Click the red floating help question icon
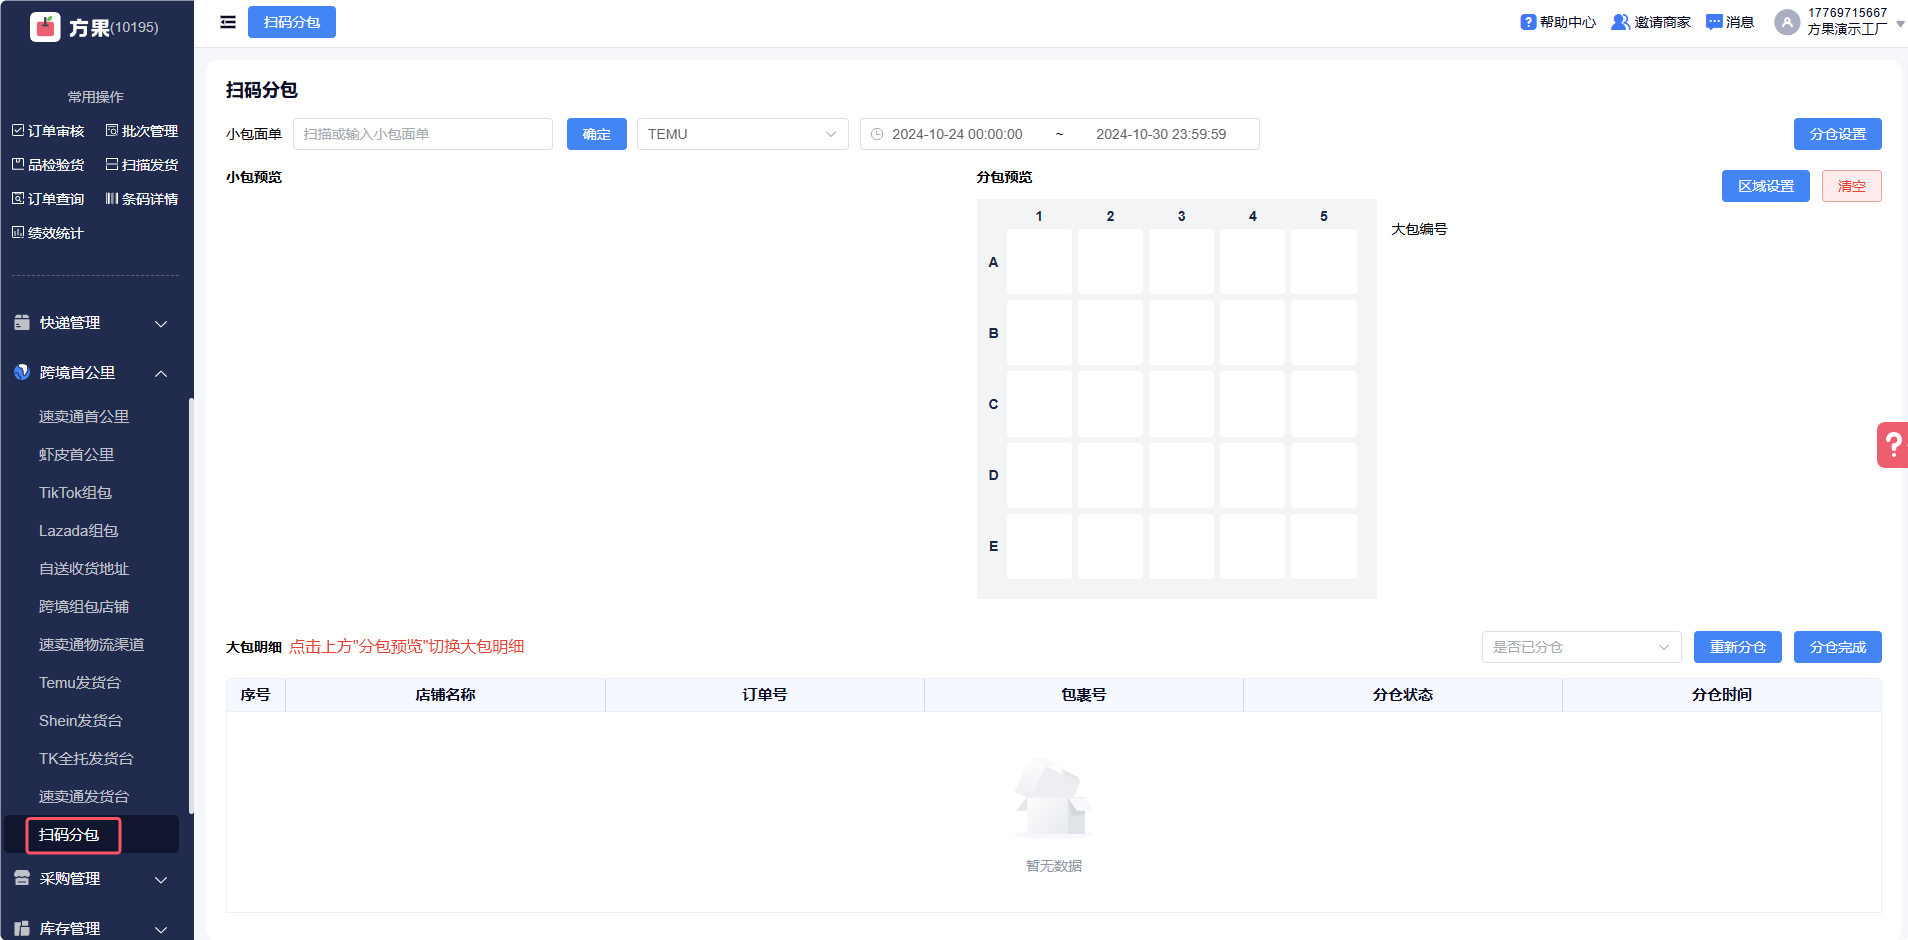Screen dimensions: 1908x940 point(1892,445)
